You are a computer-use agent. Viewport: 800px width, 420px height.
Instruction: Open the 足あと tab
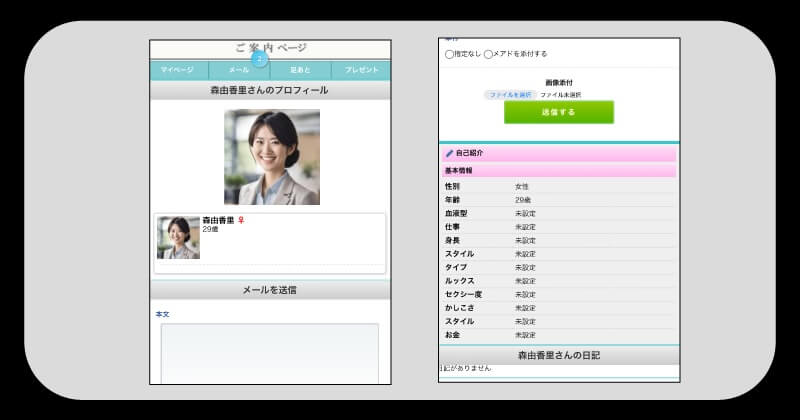tap(301, 70)
